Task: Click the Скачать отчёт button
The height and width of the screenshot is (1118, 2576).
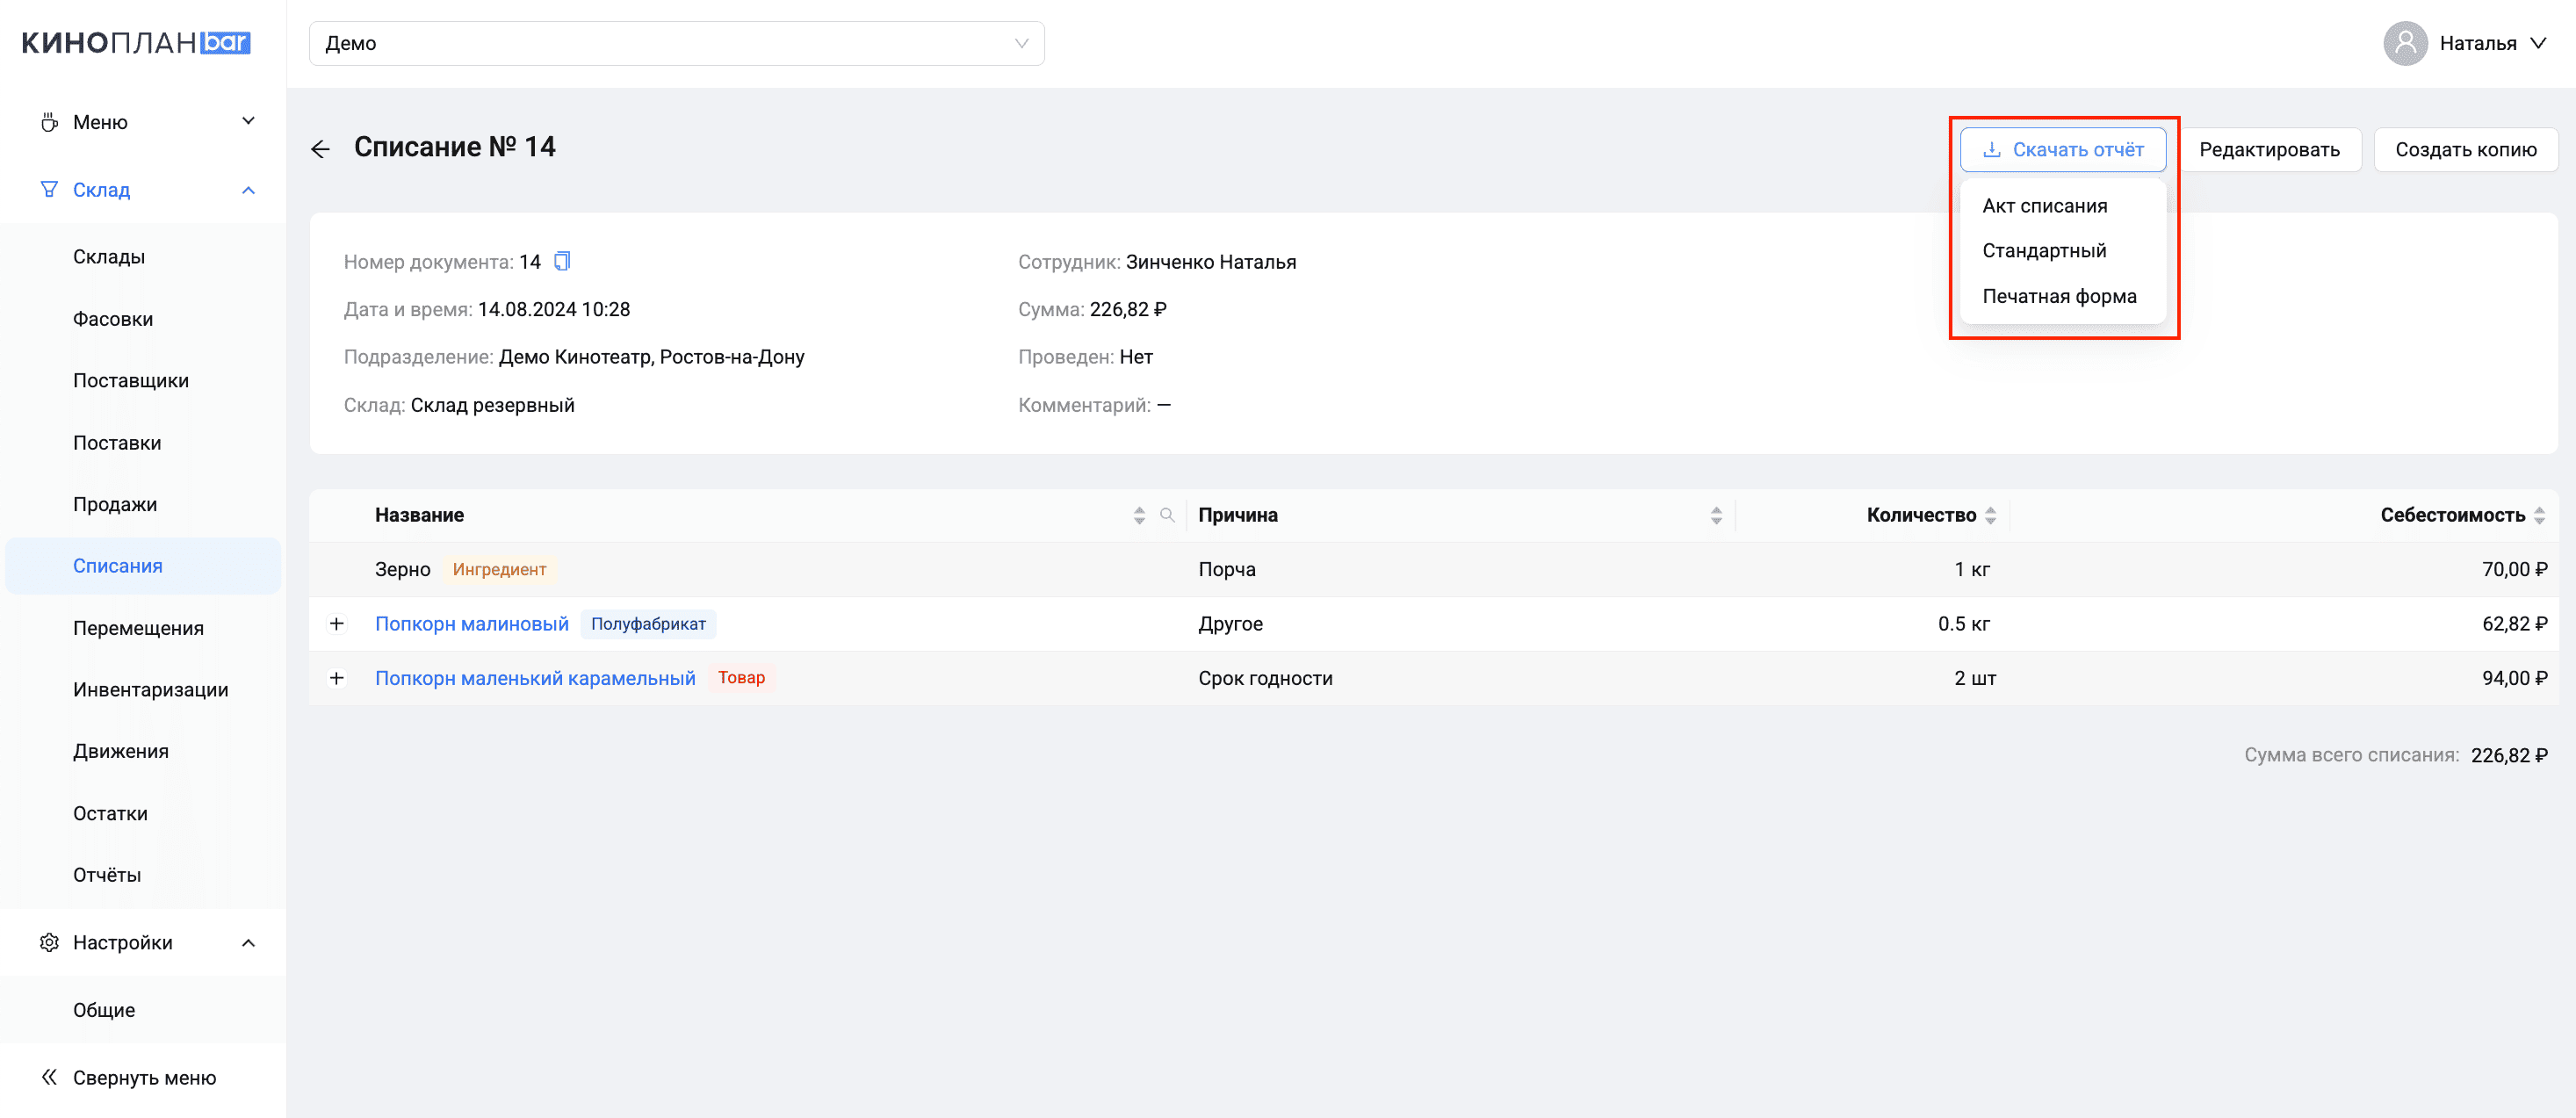Action: click(2063, 149)
